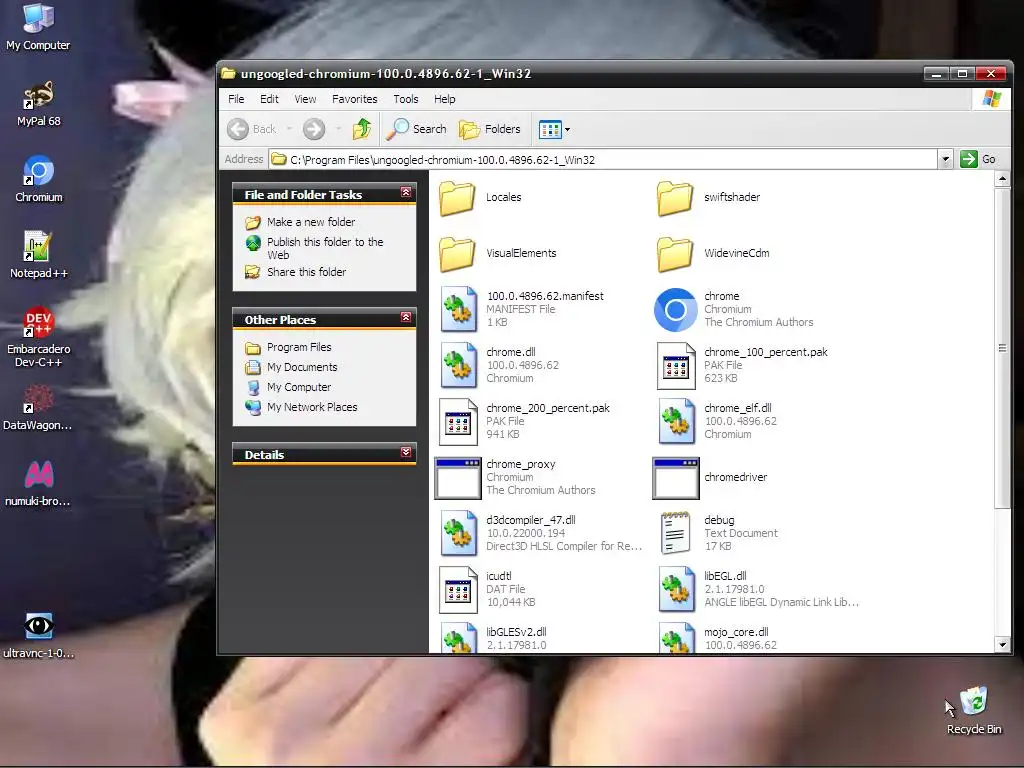Select the ultravnc desktop icon

point(39,635)
